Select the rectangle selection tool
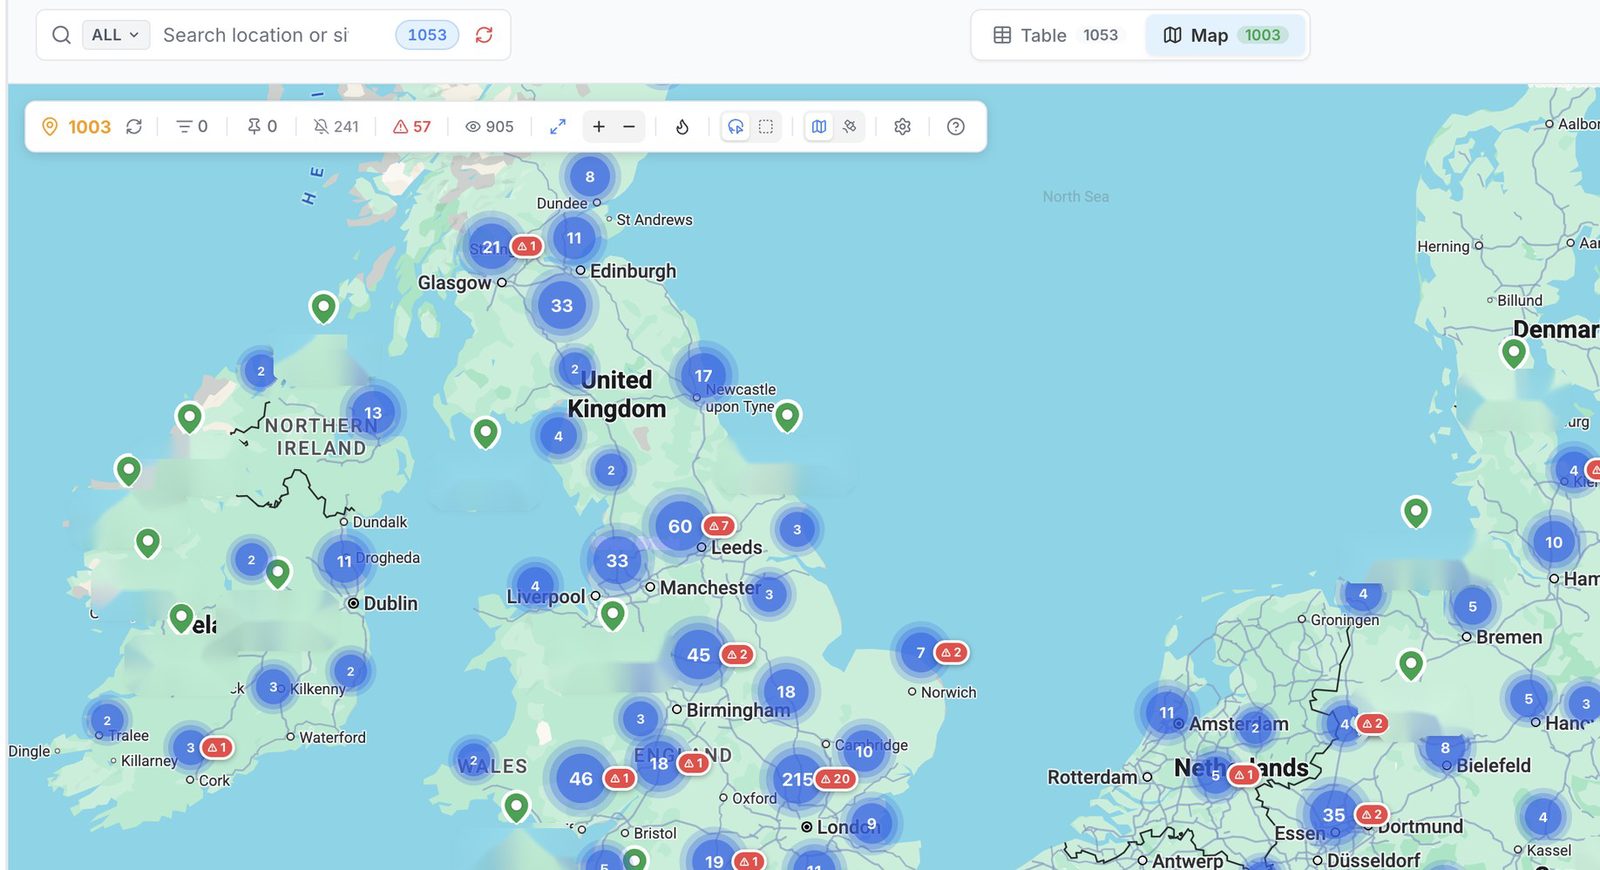Viewport: 1600px width, 870px height. point(766,127)
